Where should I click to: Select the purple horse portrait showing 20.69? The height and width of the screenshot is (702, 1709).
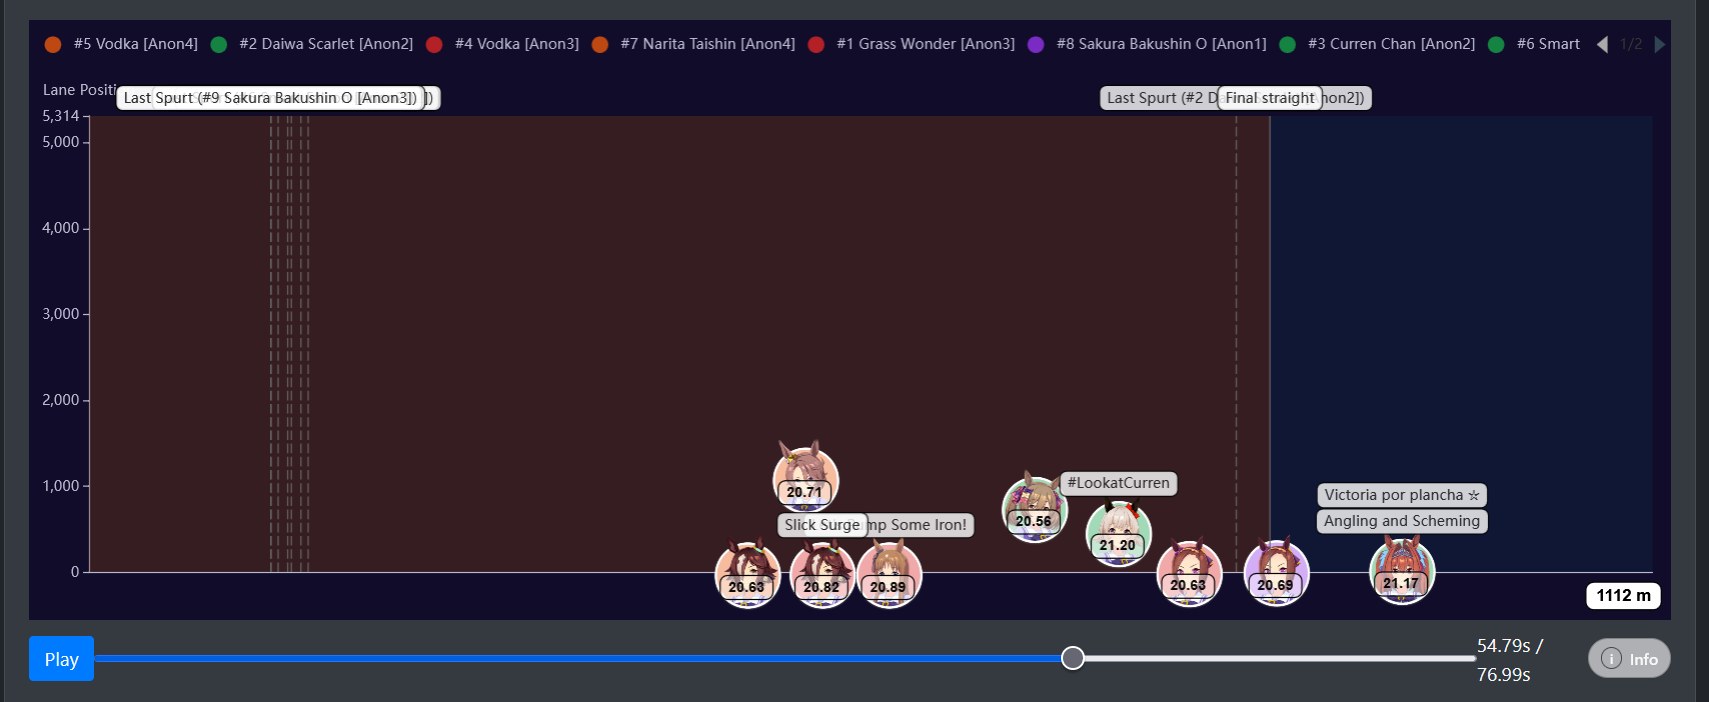click(x=1276, y=572)
